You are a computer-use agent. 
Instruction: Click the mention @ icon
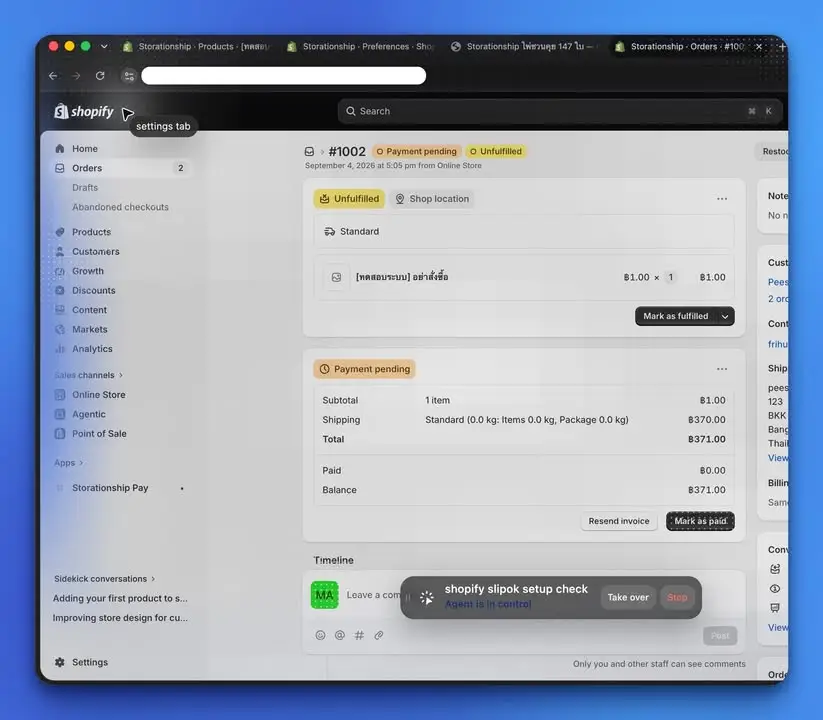pos(340,636)
